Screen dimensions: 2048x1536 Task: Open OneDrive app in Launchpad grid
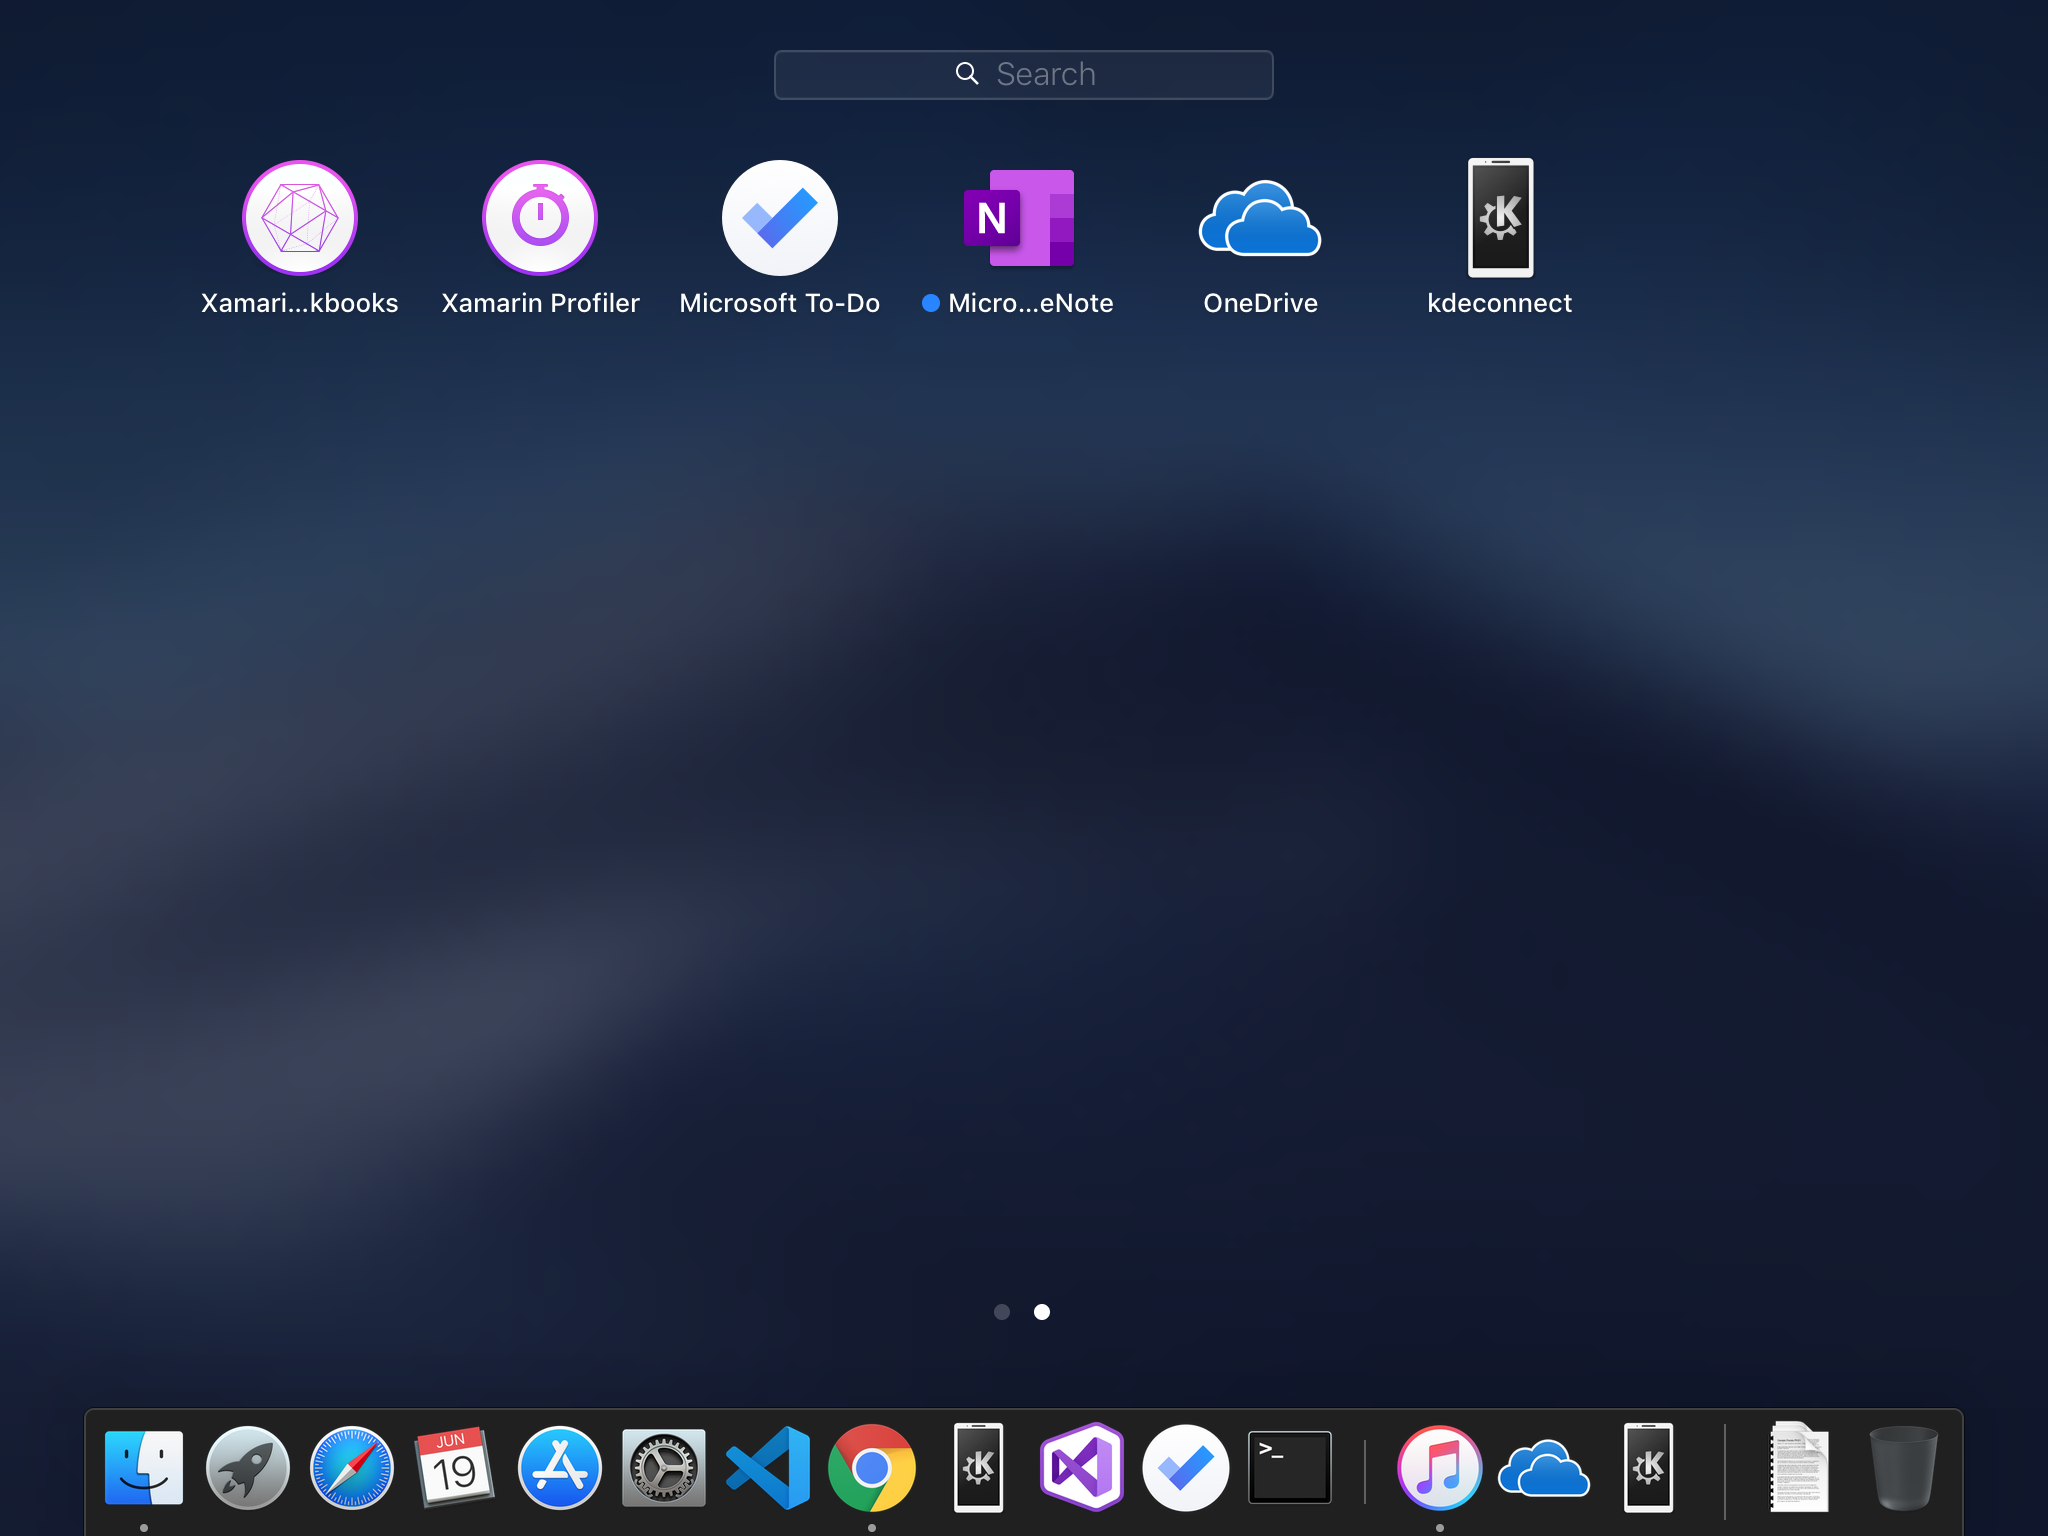tap(1260, 218)
